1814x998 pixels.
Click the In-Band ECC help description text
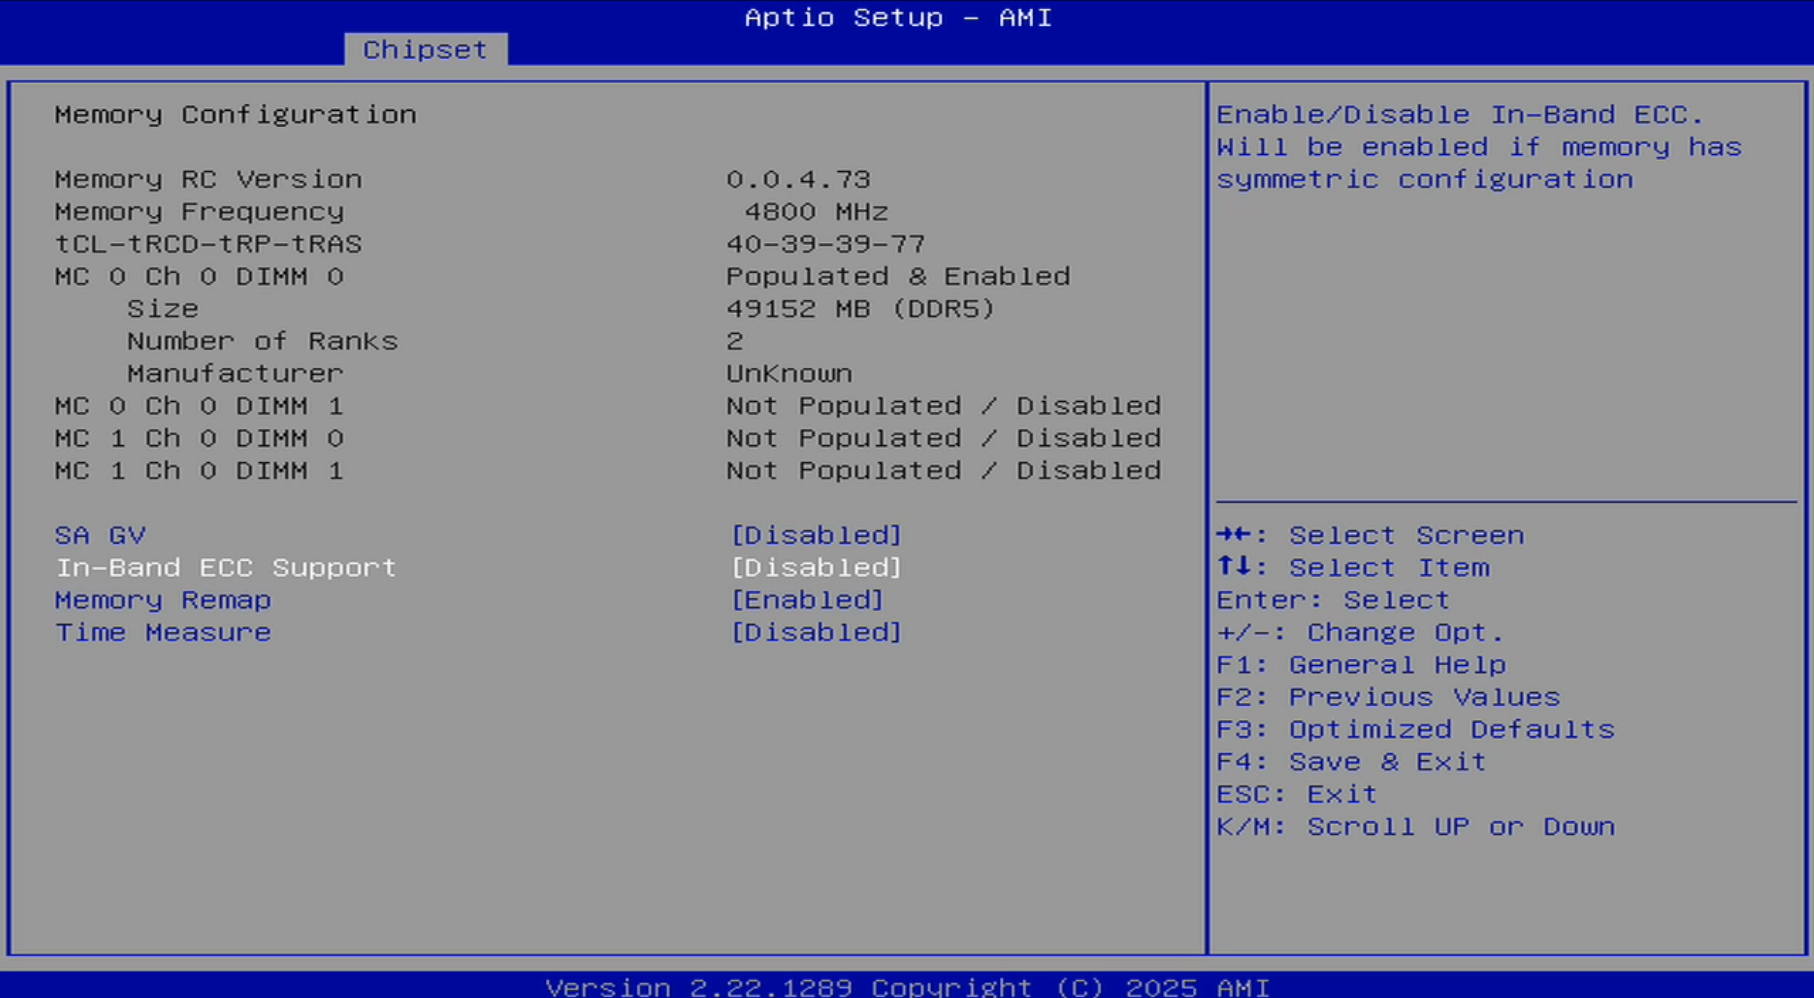[x=1478, y=147]
